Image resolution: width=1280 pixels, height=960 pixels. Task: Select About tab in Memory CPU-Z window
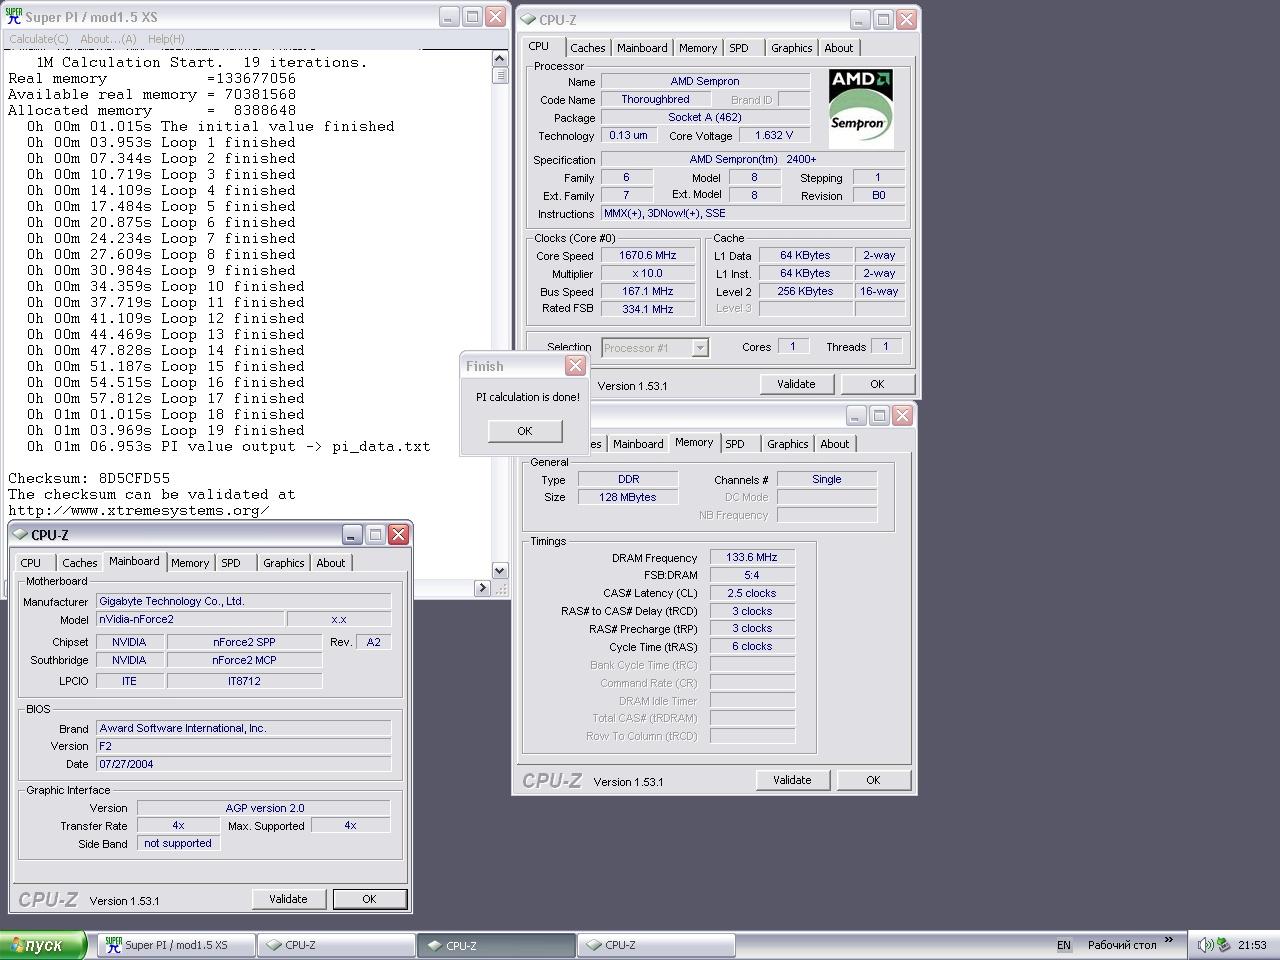click(835, 444)
